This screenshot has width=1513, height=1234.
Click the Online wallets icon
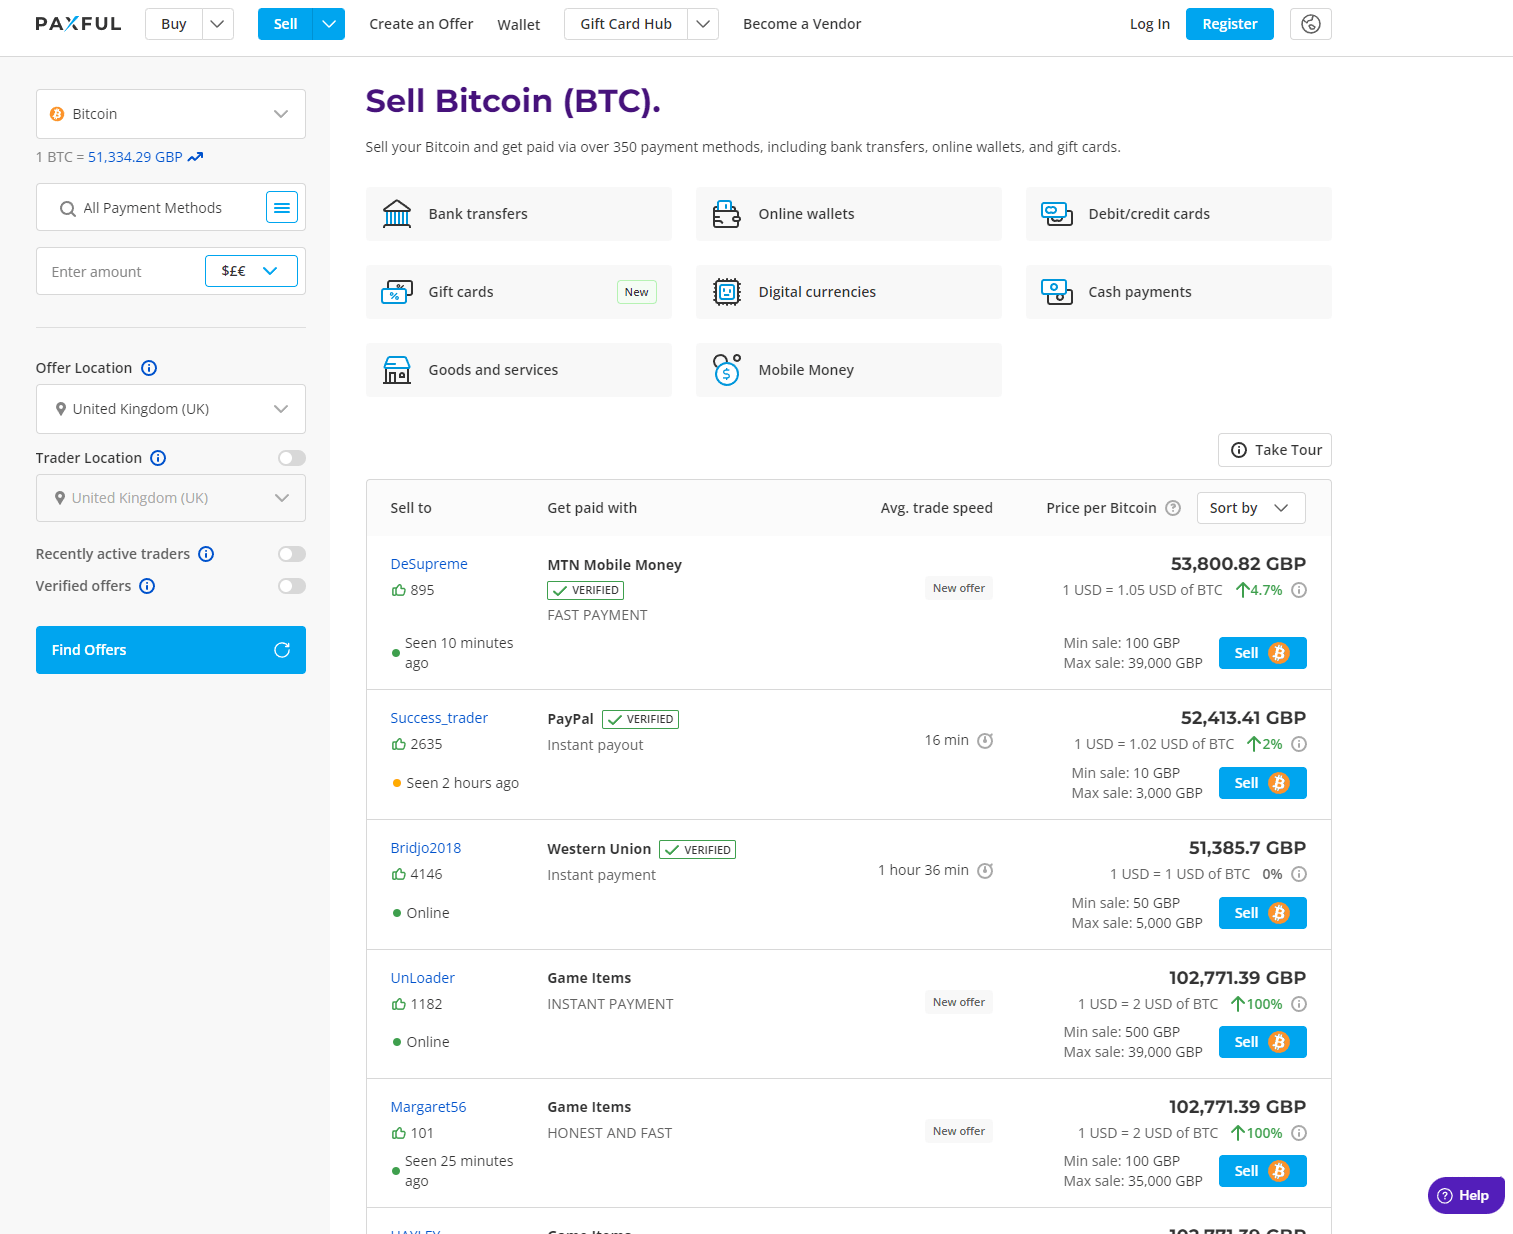pos(727,214)
